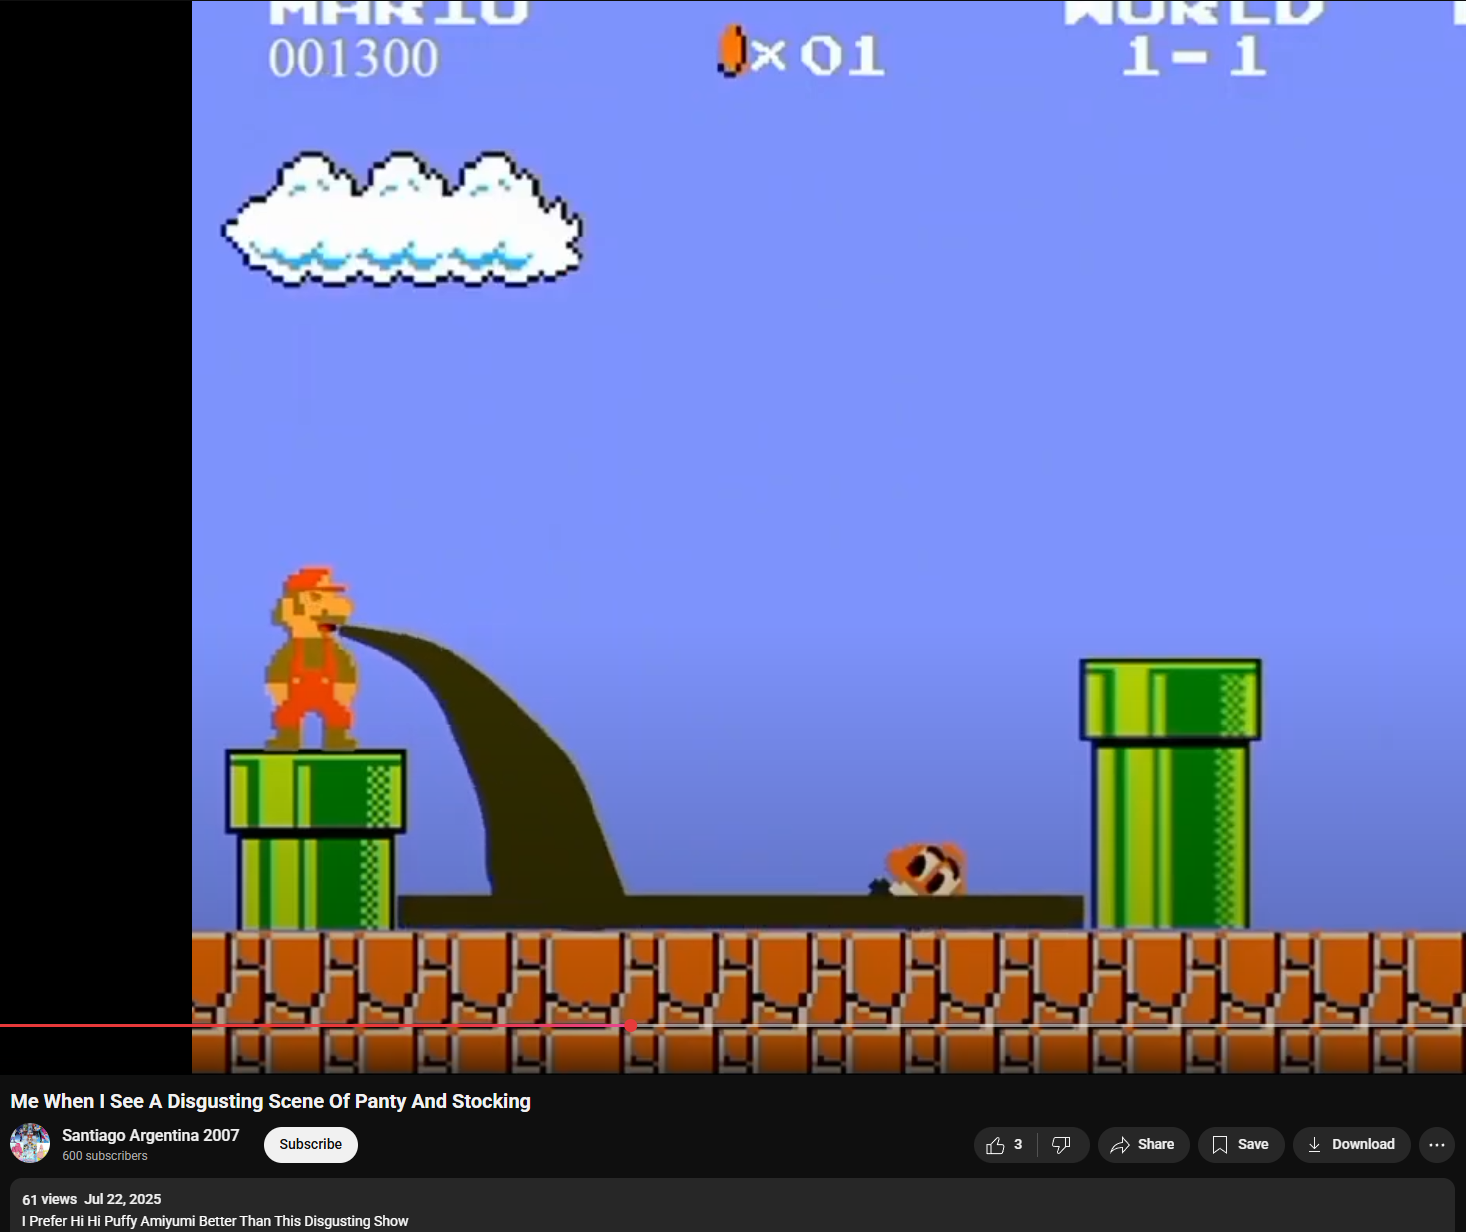Click the Share button
This screenshot has width=1466, height=1232.
[1143, 1145]
